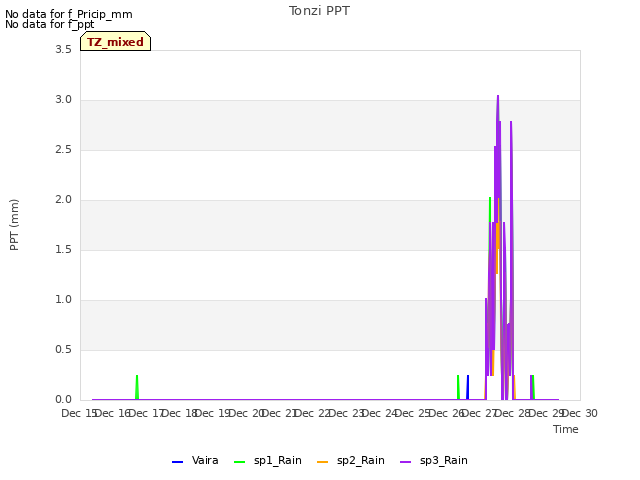
Task: Click the tallest purple sp3_Rain peak at 3.0
Action: click(498, 96)
